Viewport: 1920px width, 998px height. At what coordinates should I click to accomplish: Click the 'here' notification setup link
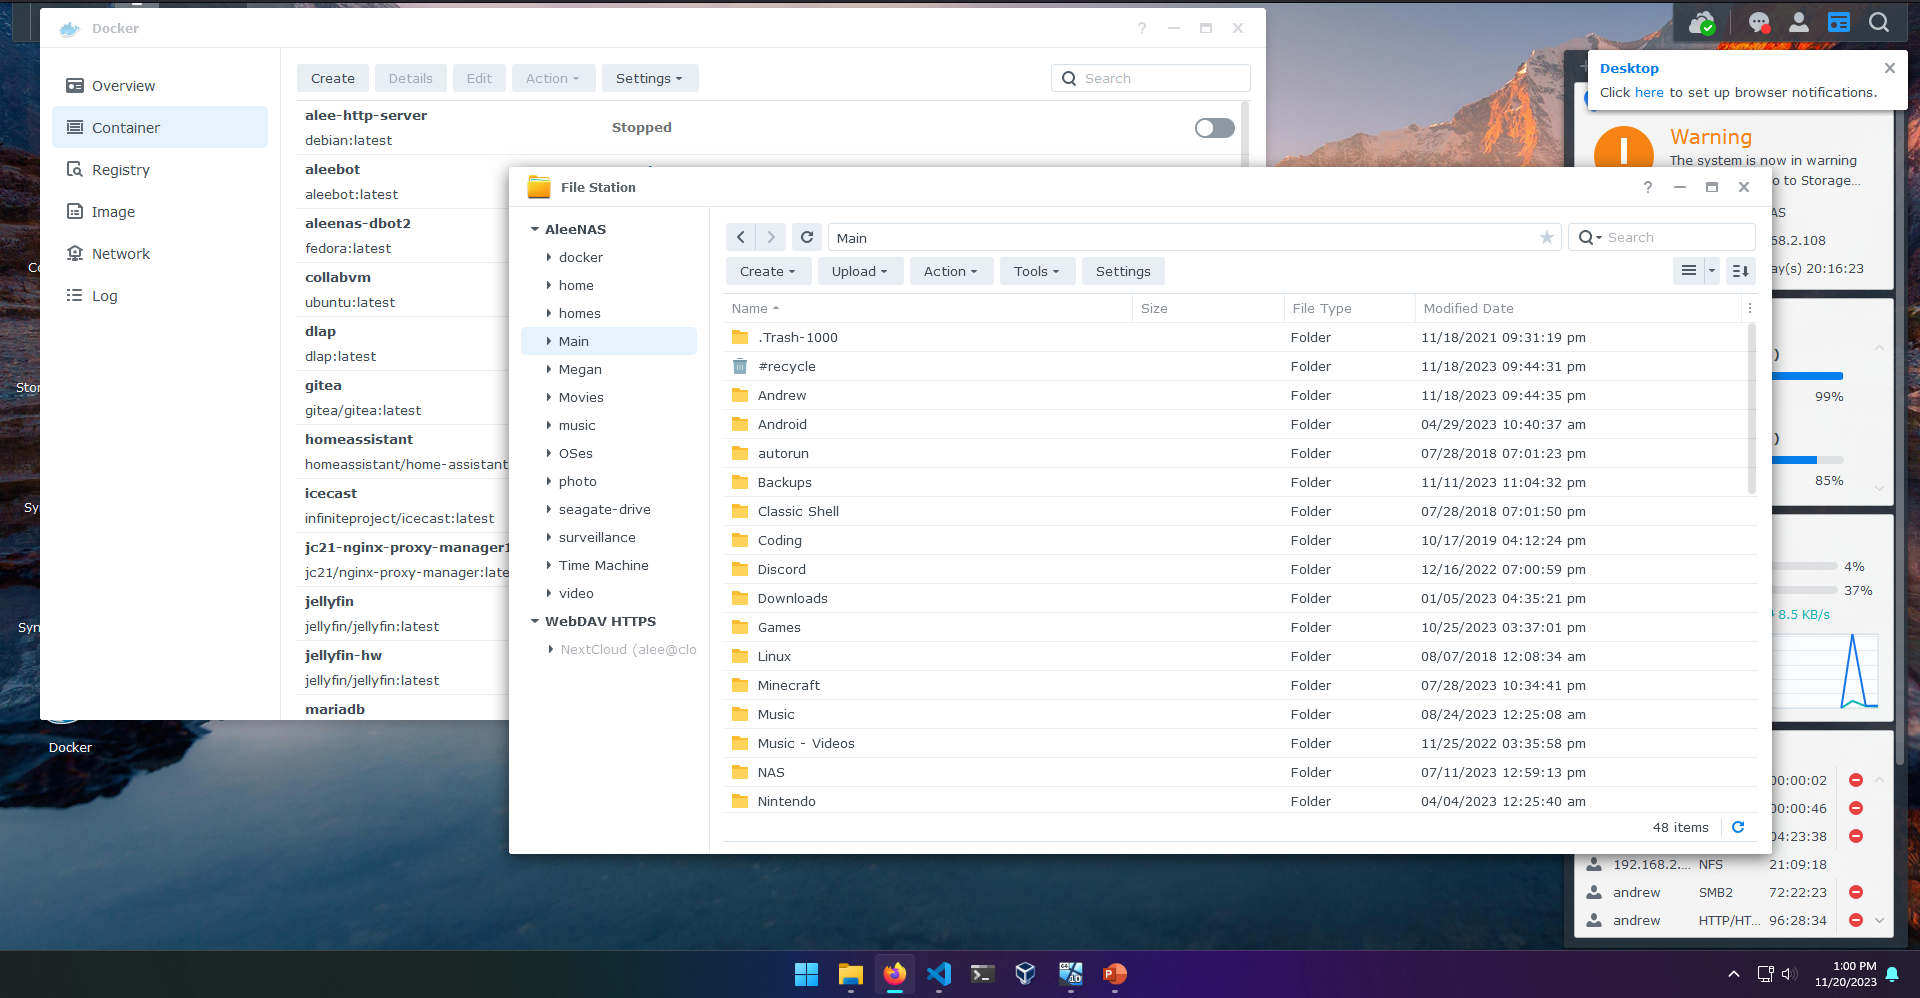point(1649,92)
